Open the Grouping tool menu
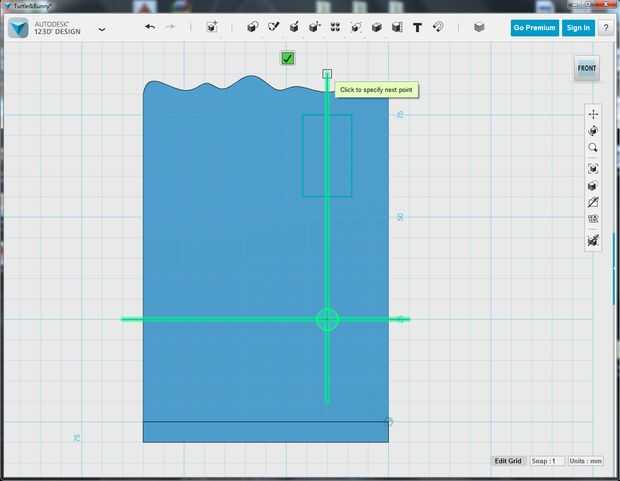The height and width of the screenshot is (481, 620). (x=355, y=27)
